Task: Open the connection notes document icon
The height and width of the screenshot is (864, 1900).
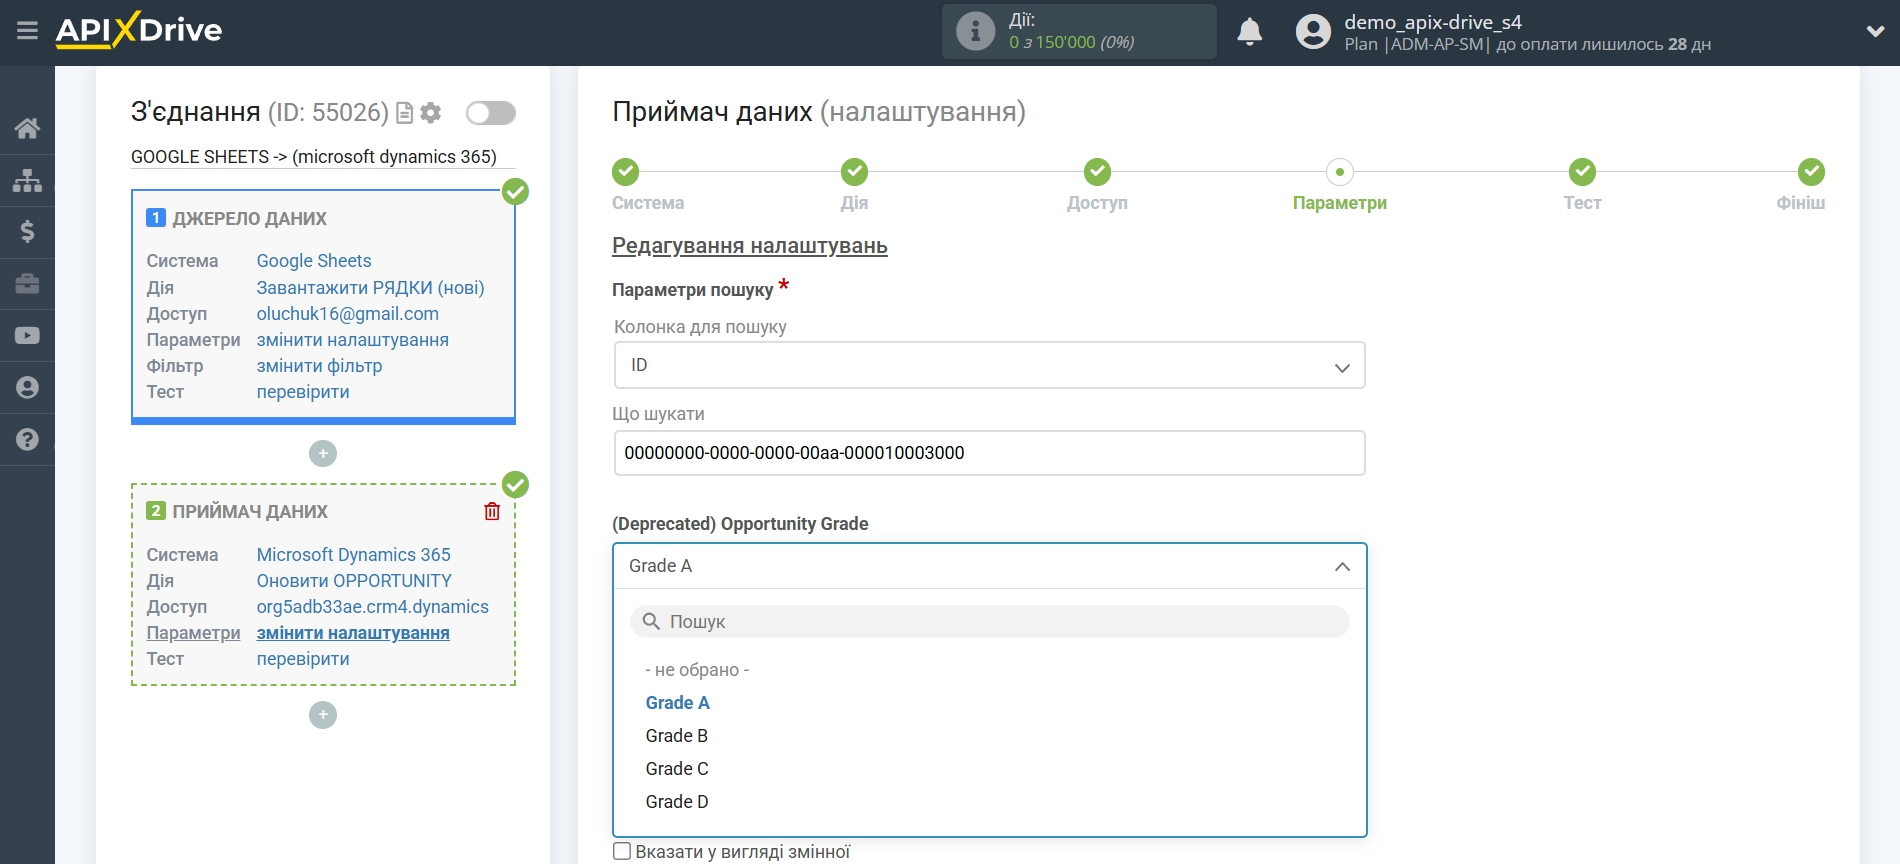Action: (405, 113)
